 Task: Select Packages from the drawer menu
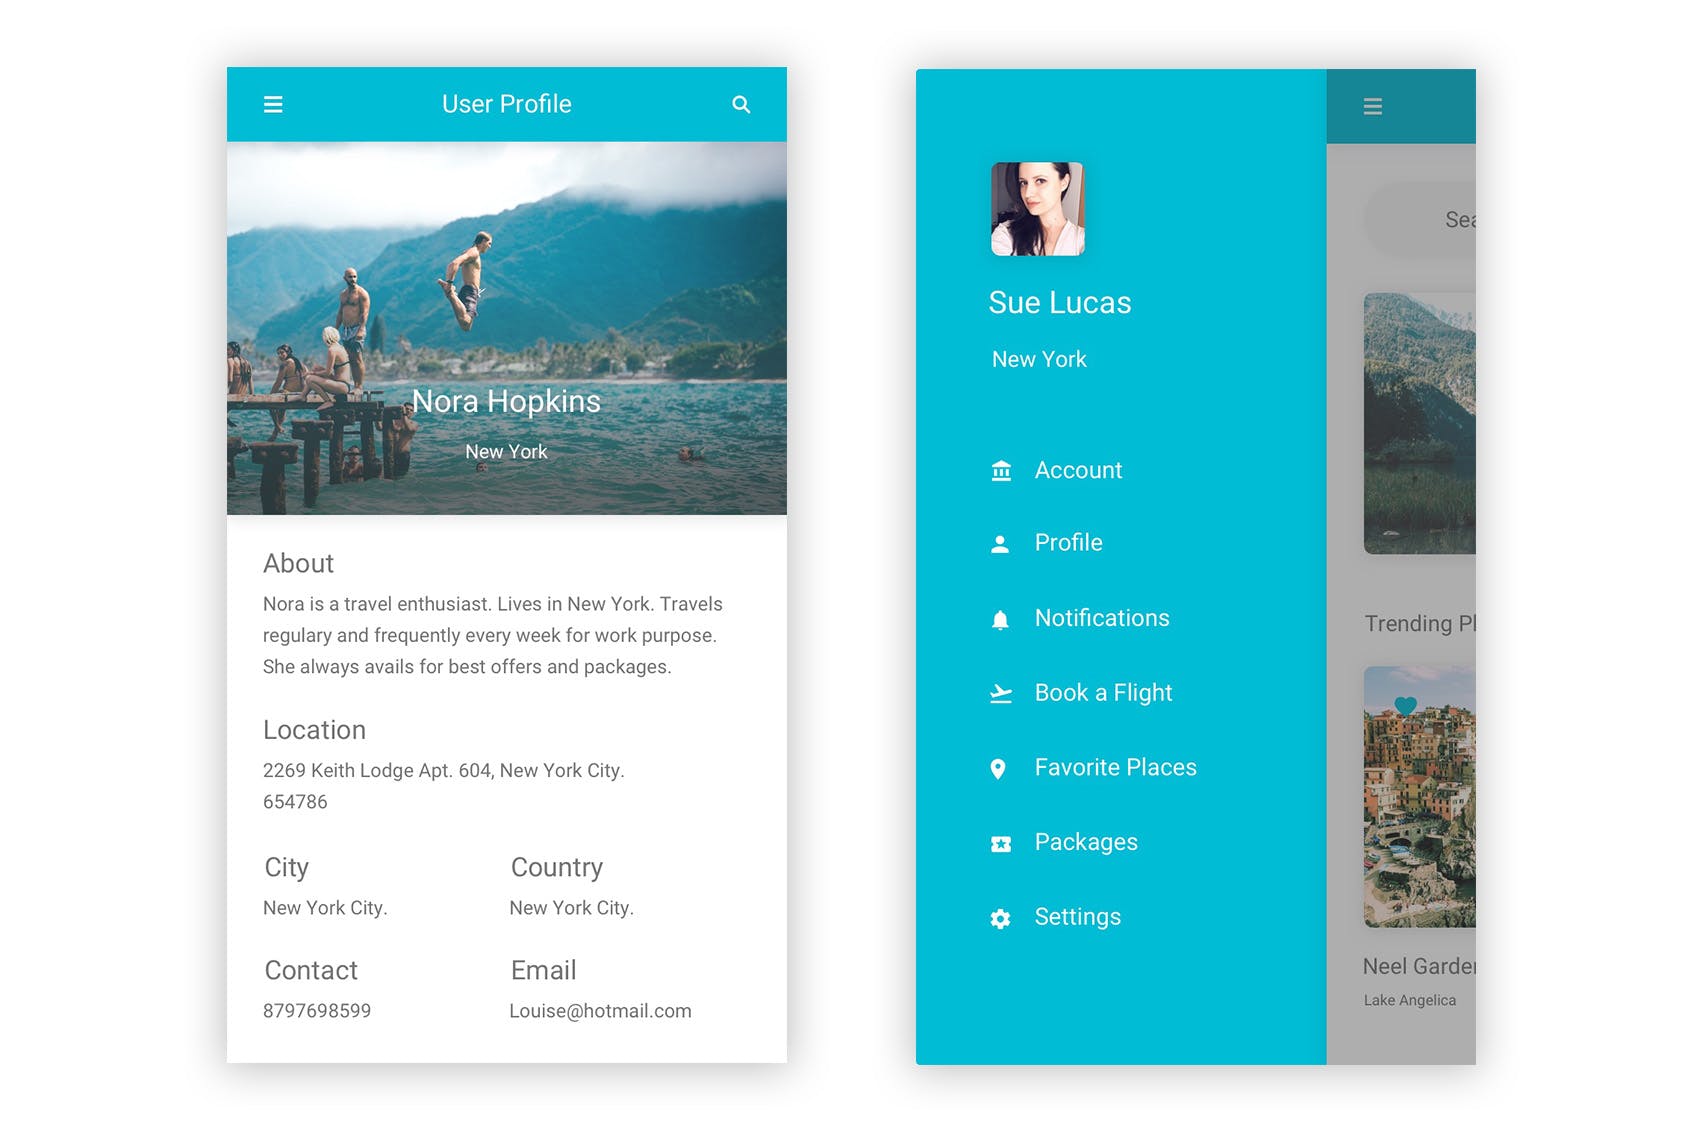click(1086, 842)
